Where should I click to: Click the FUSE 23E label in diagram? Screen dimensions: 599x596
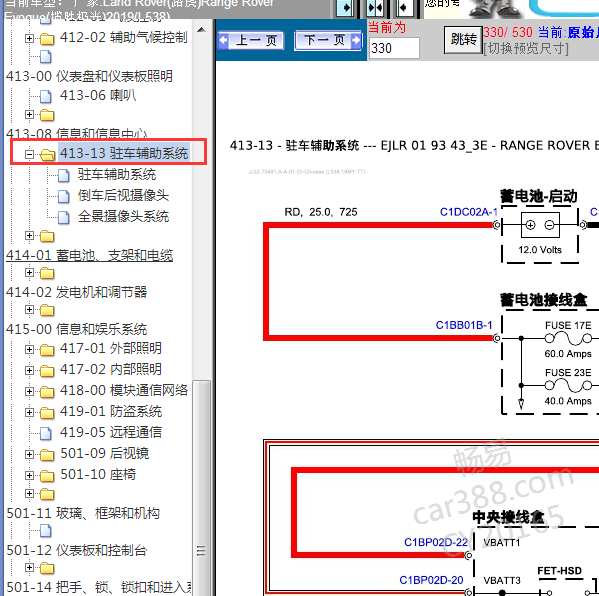pyautogui.click(x=568, y=372)
